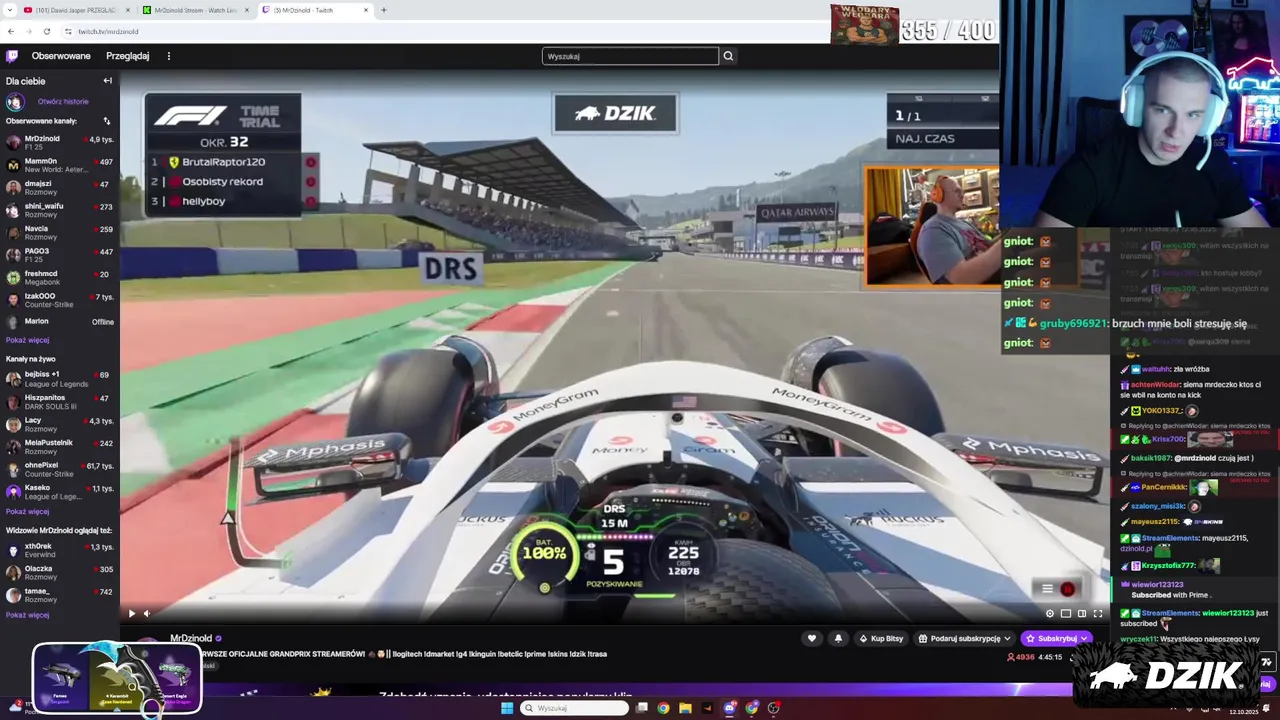Screen dimensions: 1280x720
Task: Open Podaruj subskrypcję gift dropdown
Action: tap(965, 638)
